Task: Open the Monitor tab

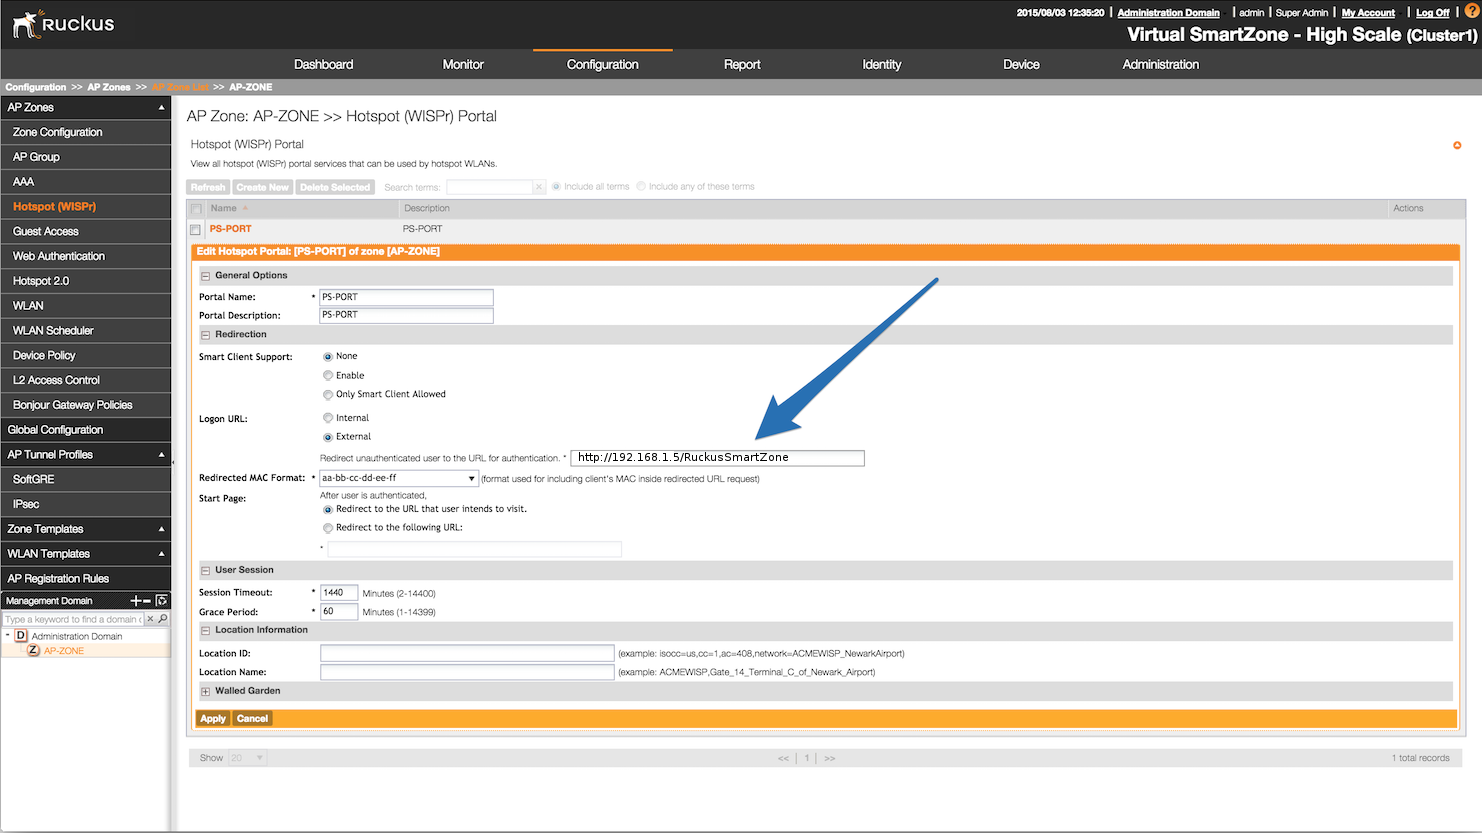Action: pyautogui.click(x=463, y=64)
